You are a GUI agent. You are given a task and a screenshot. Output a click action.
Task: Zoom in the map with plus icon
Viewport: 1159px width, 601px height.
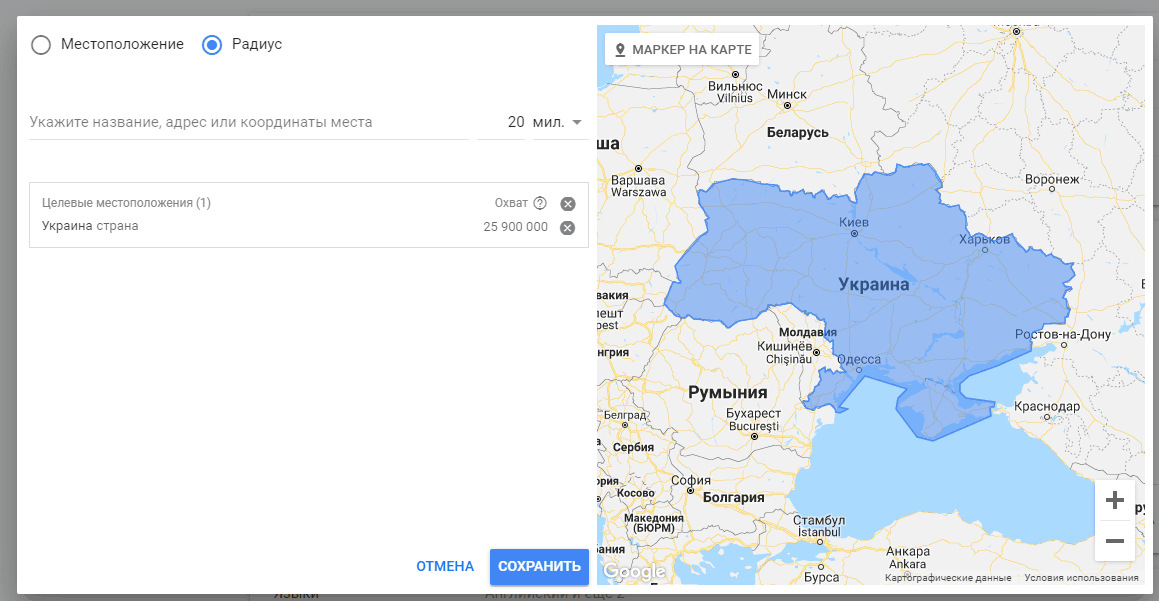1115,500
